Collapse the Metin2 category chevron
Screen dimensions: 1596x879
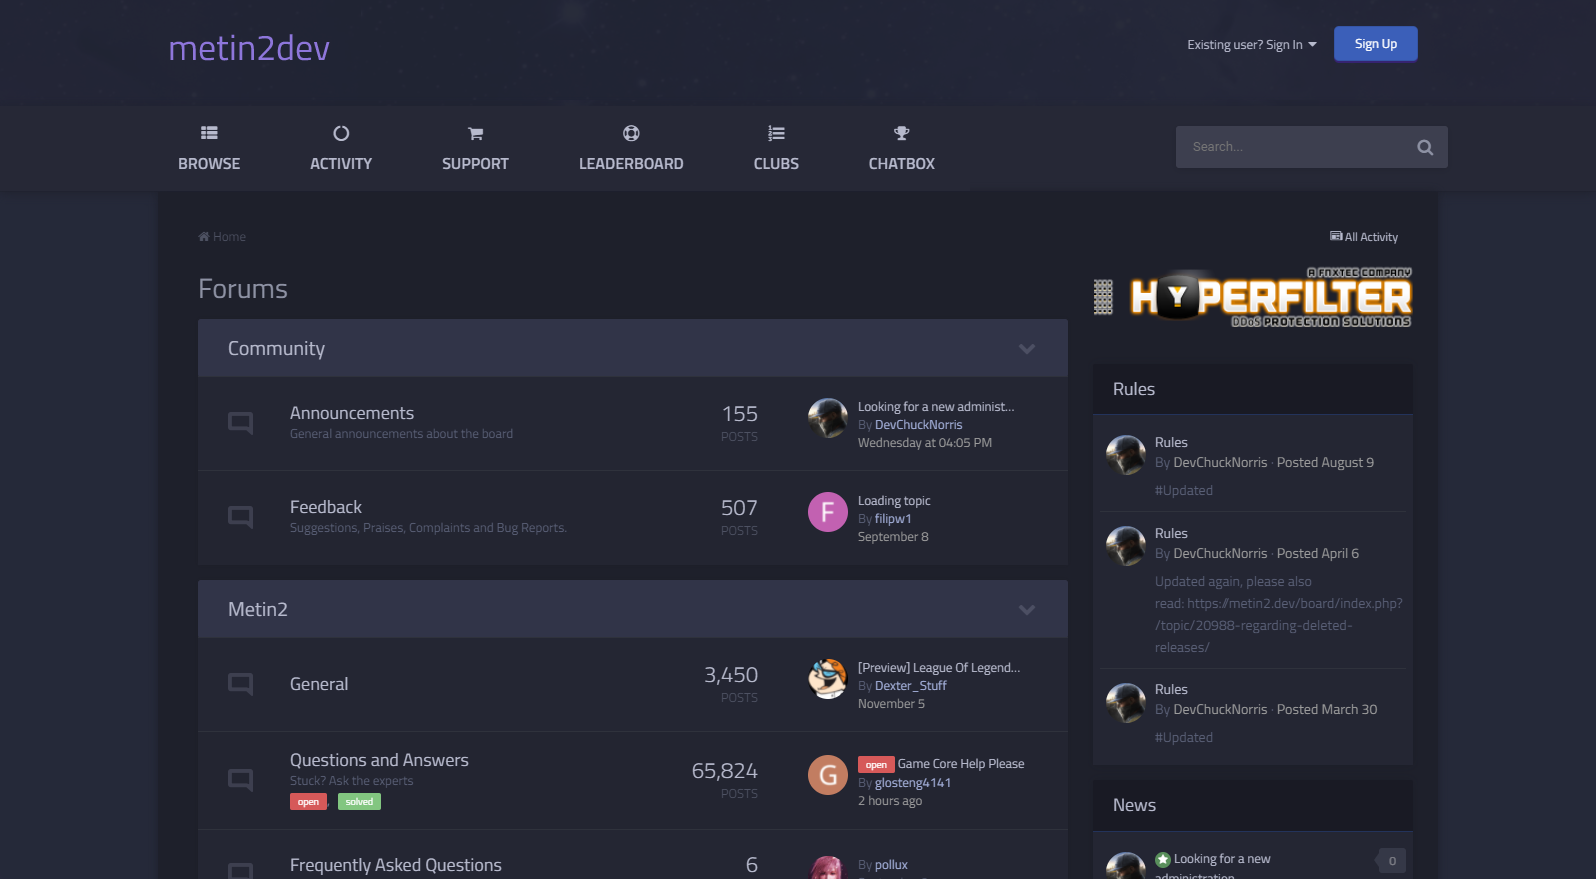(1027, 610)
